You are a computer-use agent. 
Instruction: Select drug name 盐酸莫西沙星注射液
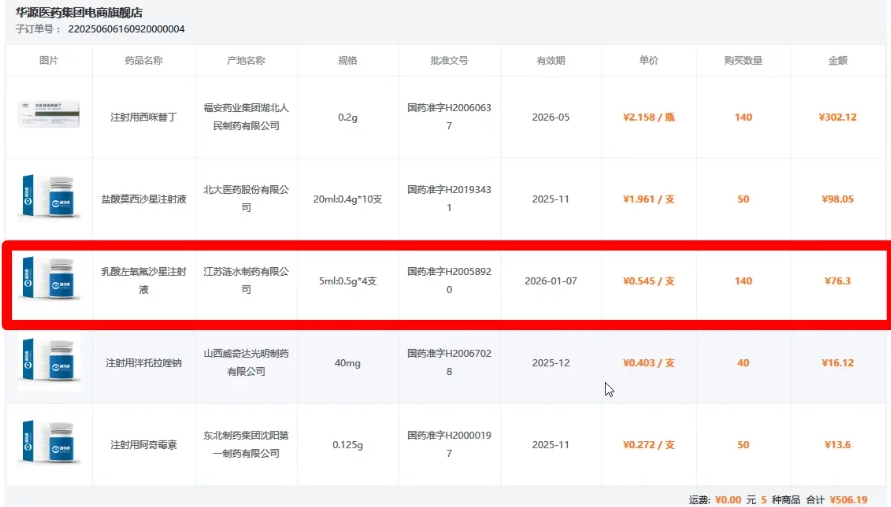(x=144, y=199)
